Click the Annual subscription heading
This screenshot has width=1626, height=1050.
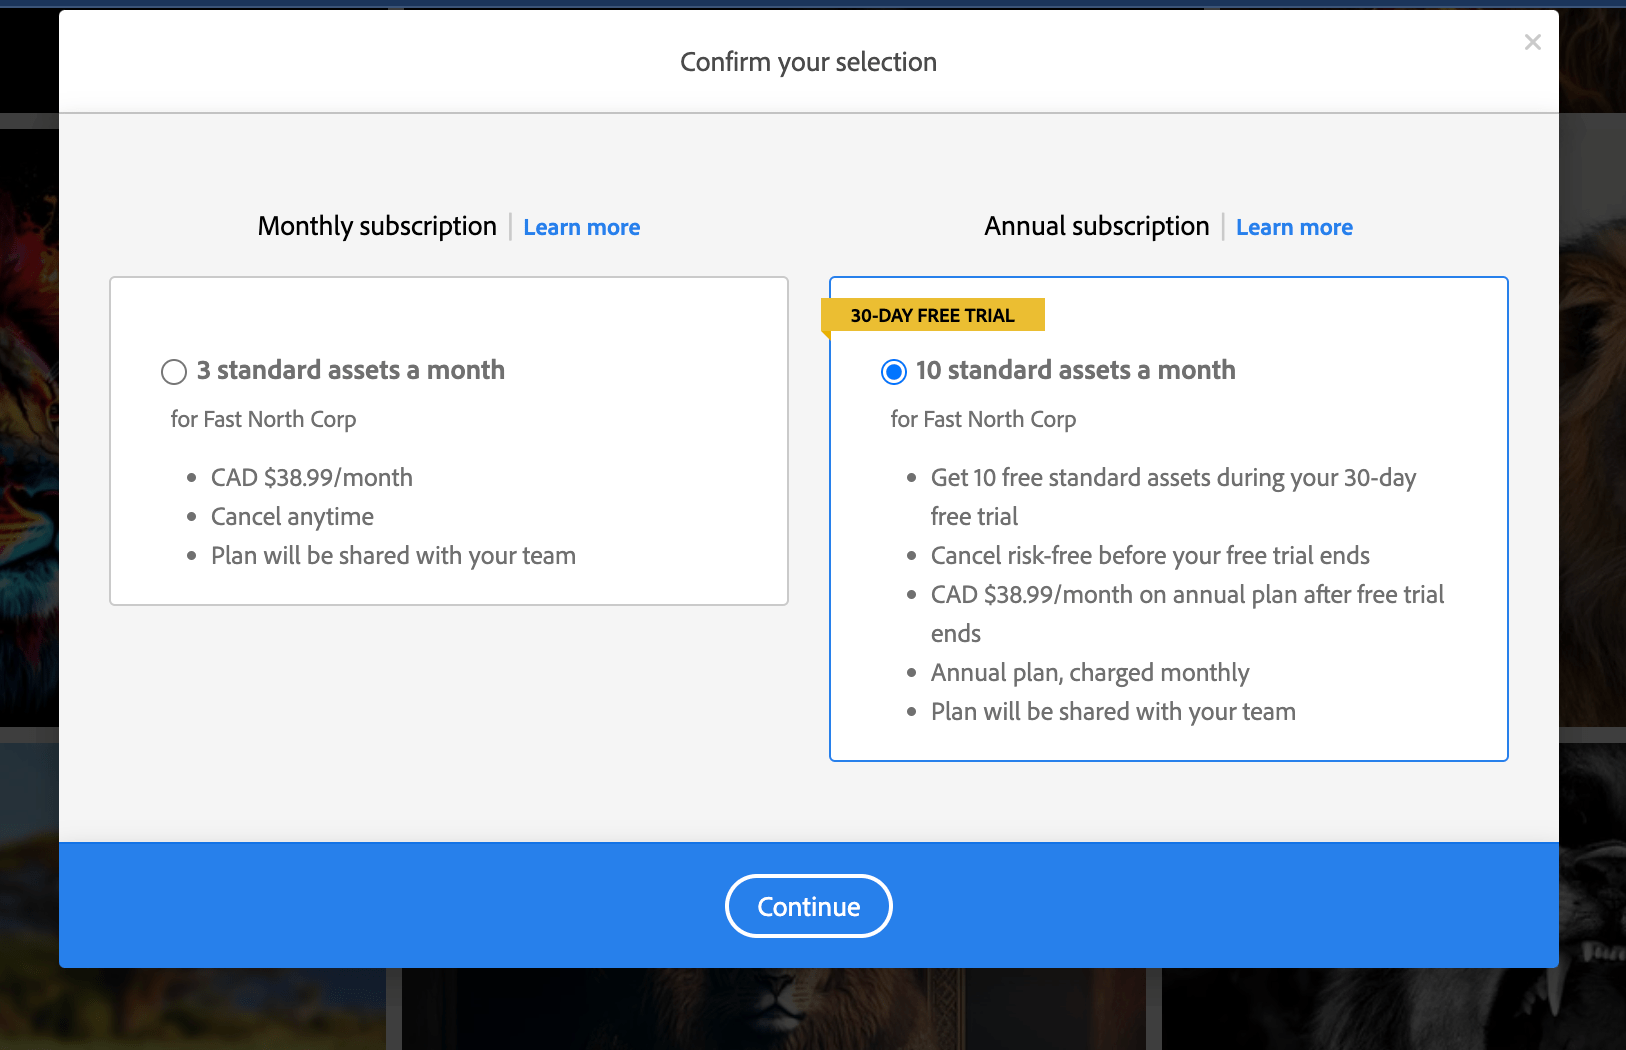click(x=1096, y=226)
